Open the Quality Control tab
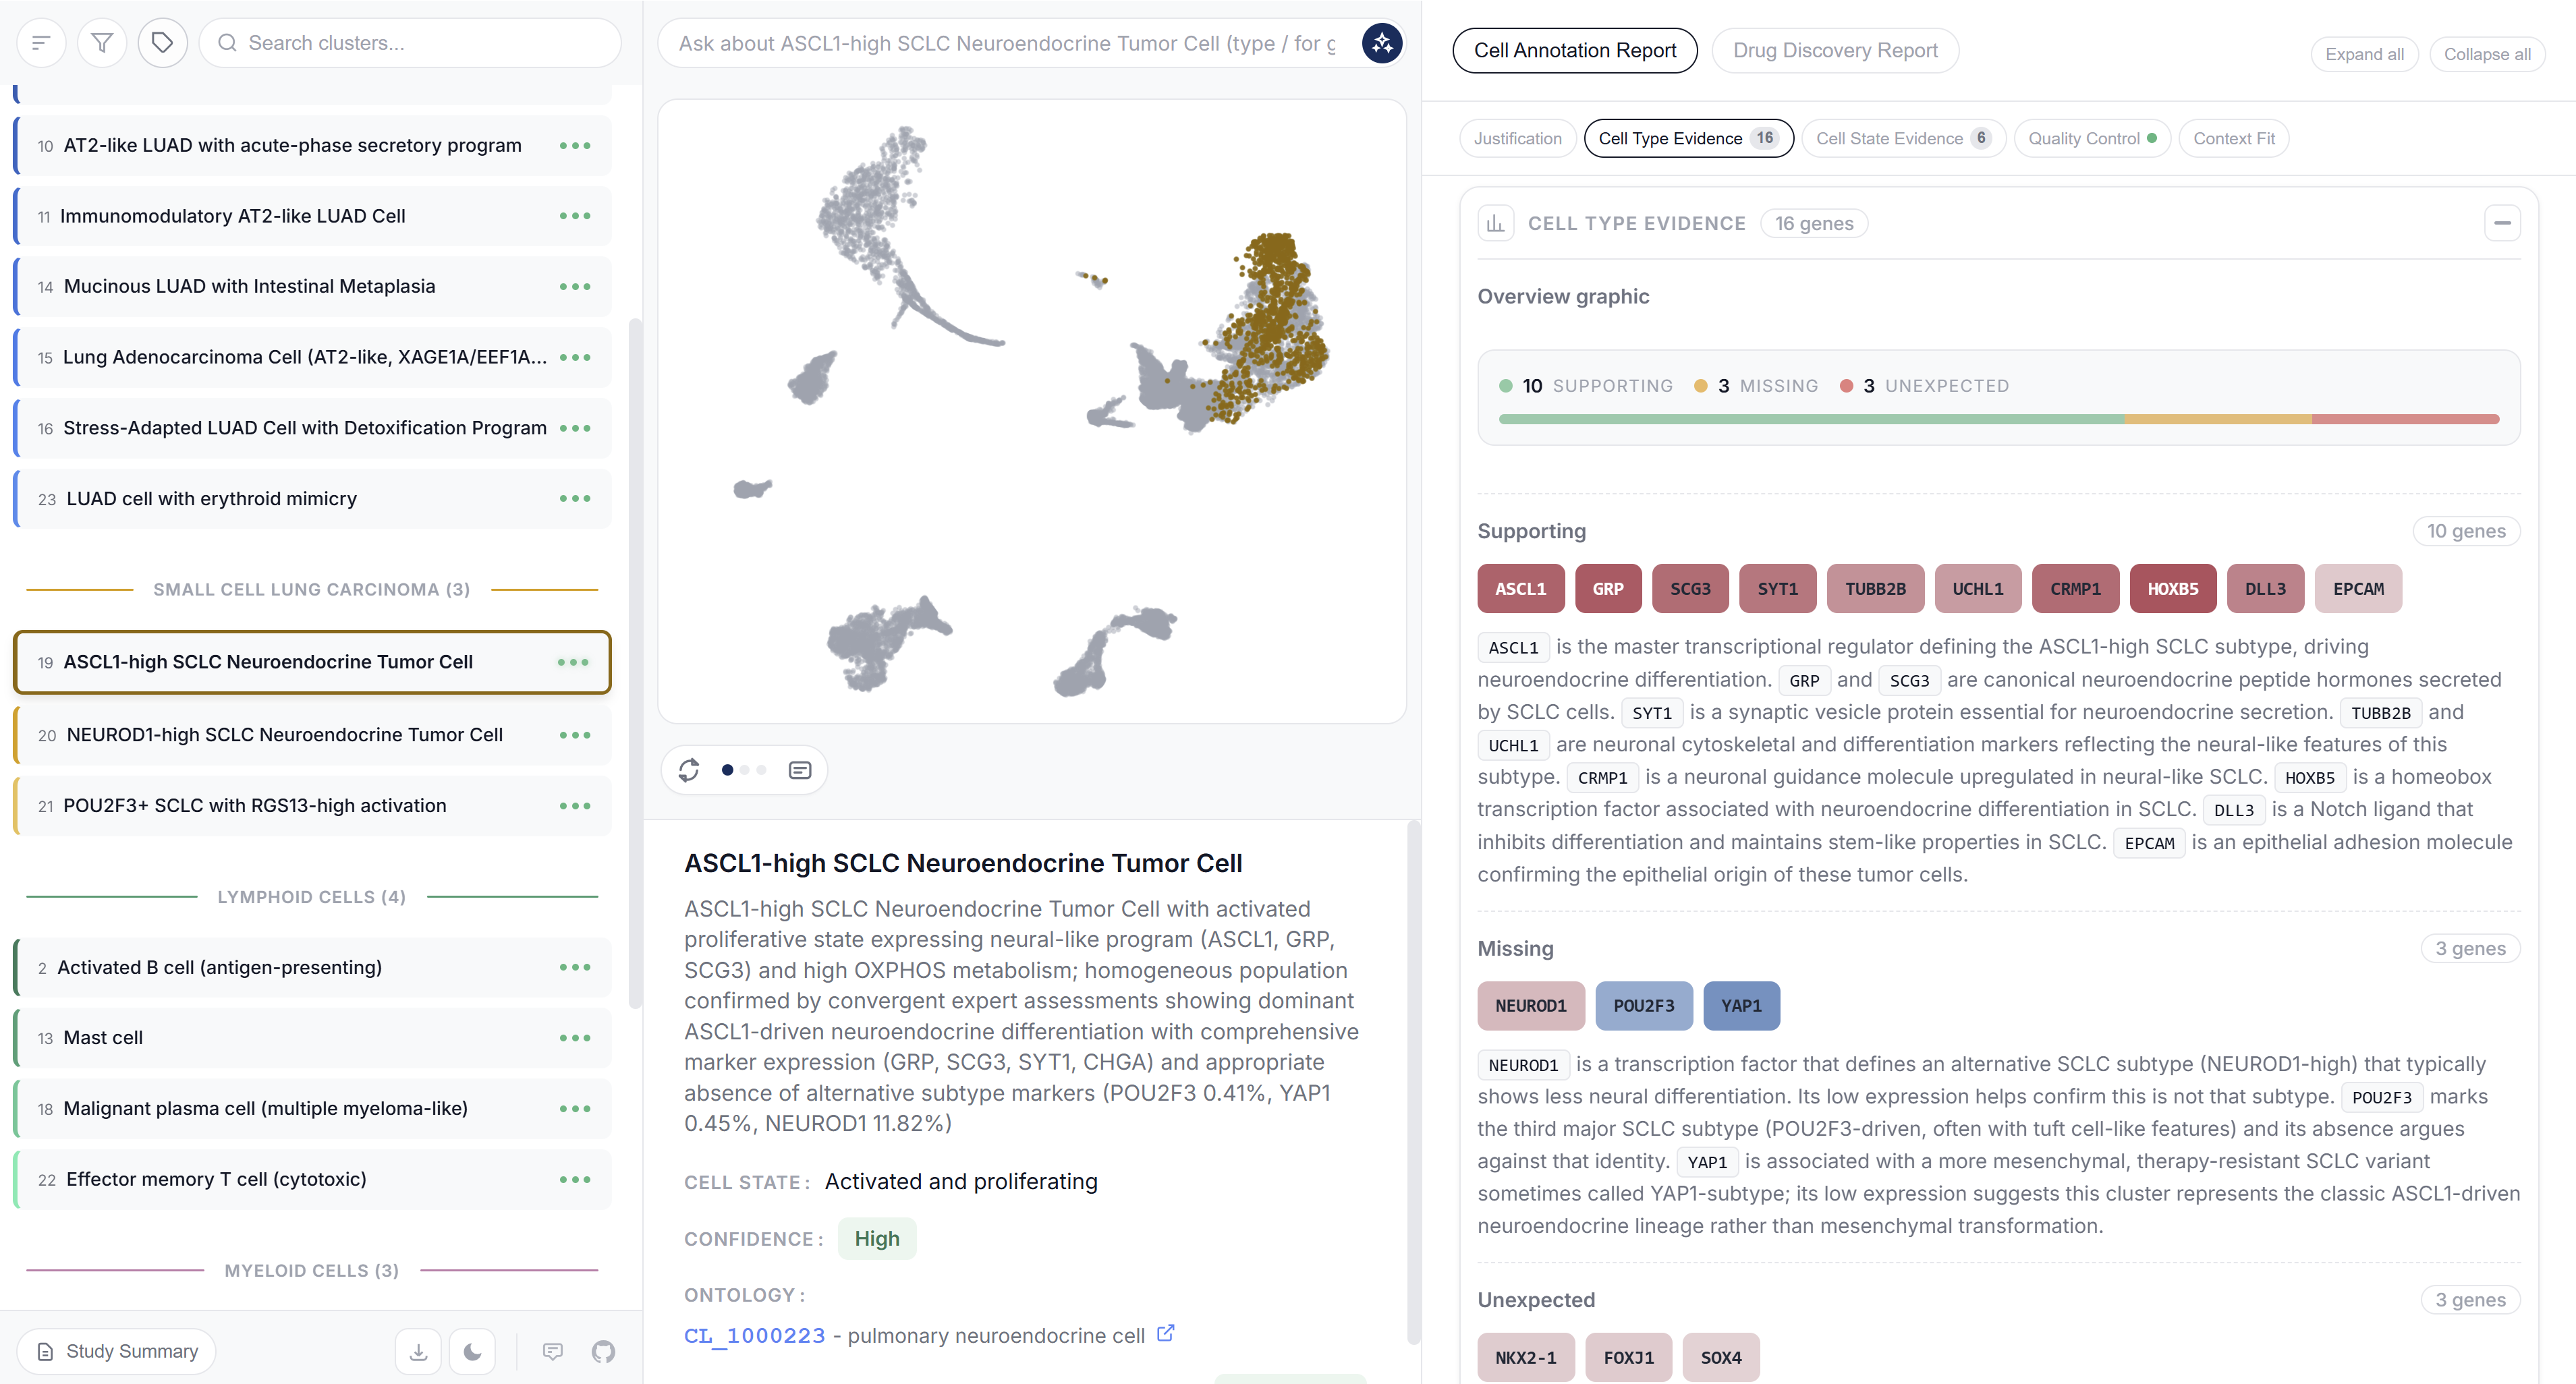The width and height of the screenshot is (2576, 1384). (2091, 138)
